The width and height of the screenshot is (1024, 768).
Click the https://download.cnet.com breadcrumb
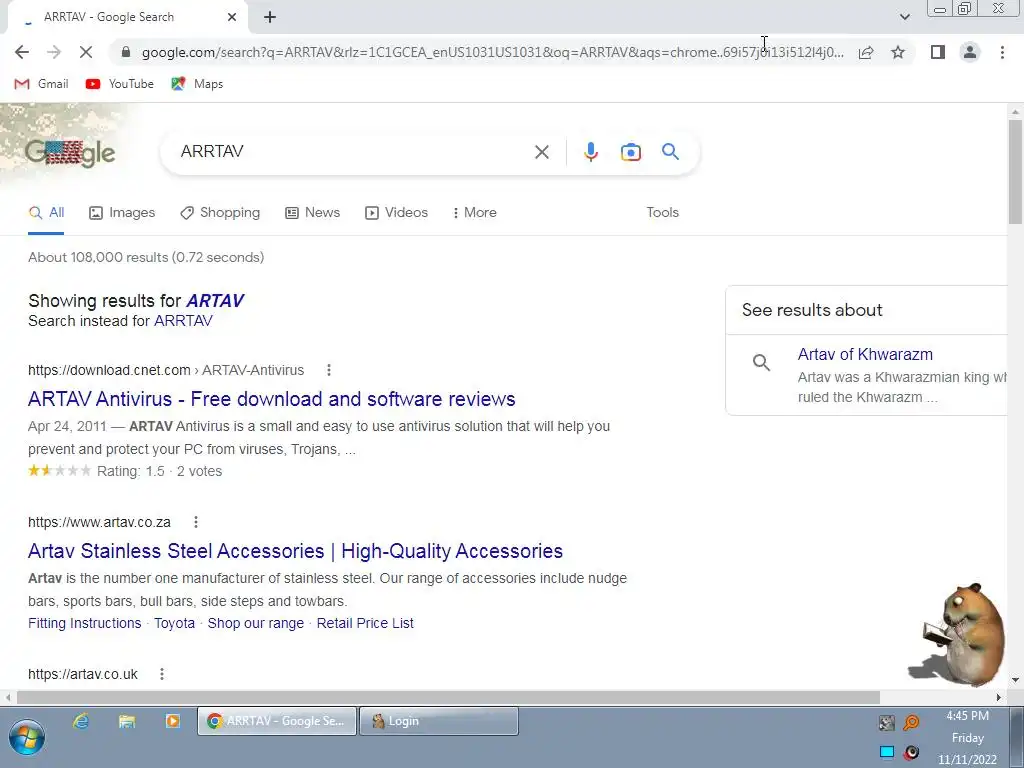(x=109, y=370)
